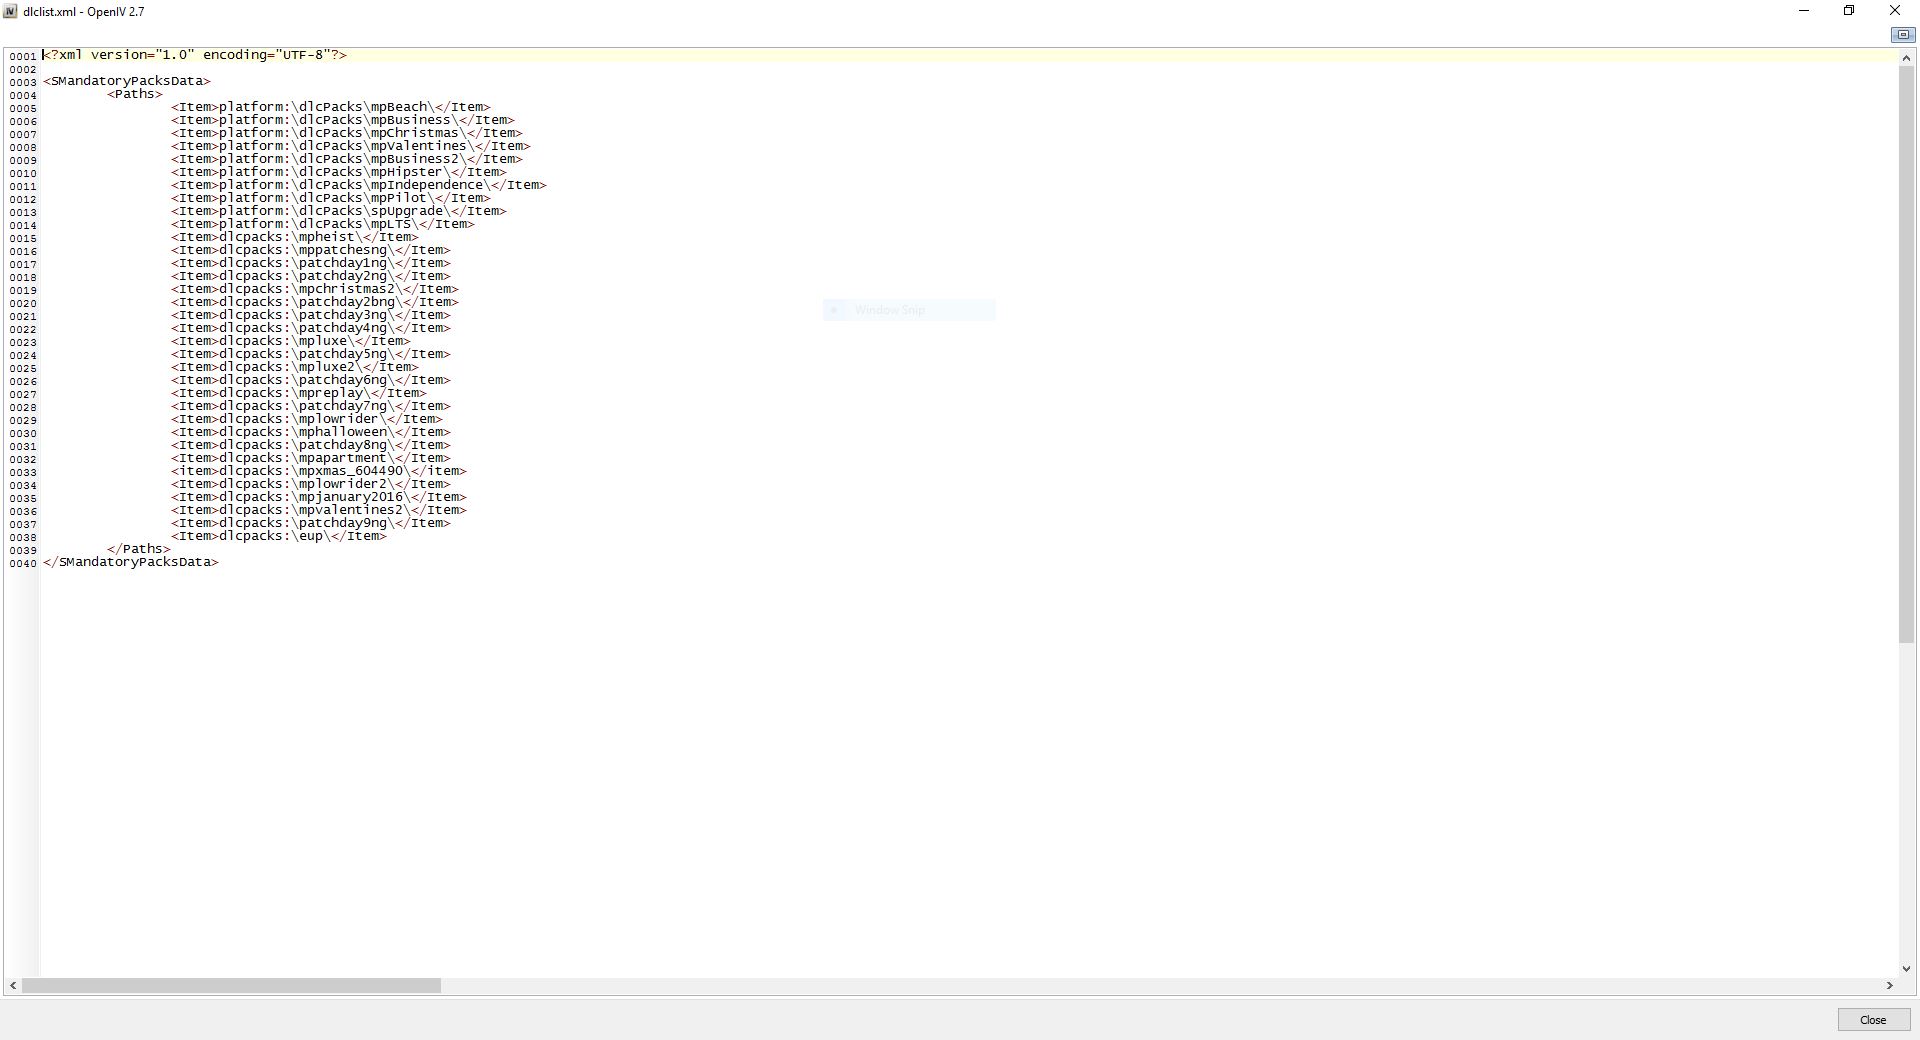Click vertical scrollbar up arrow
The height and width of the screenshot is (1040, 1920).
1906,57
